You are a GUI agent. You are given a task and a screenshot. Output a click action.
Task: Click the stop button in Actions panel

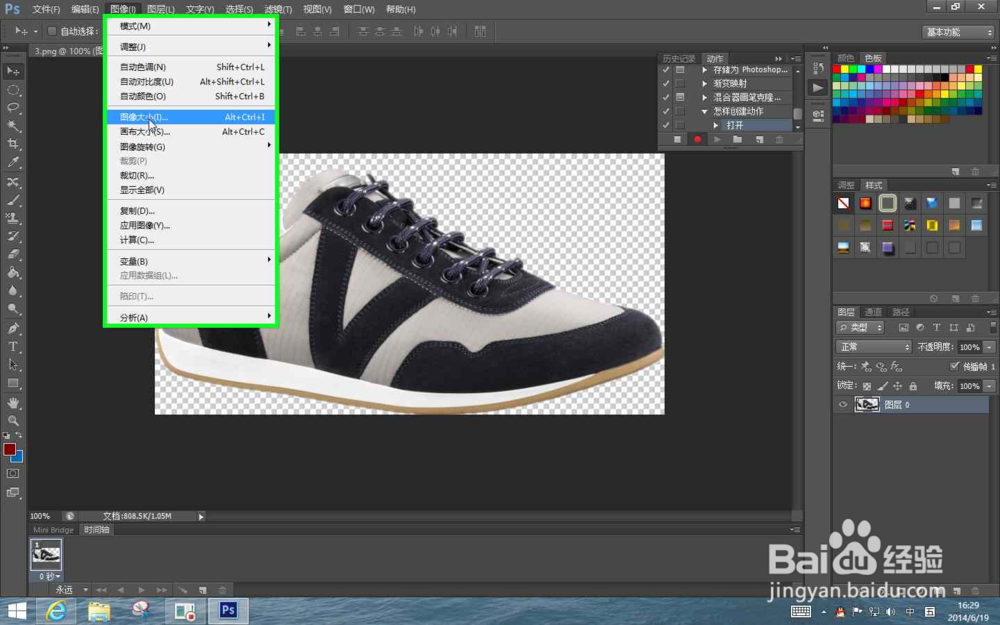tap(677, 139)
